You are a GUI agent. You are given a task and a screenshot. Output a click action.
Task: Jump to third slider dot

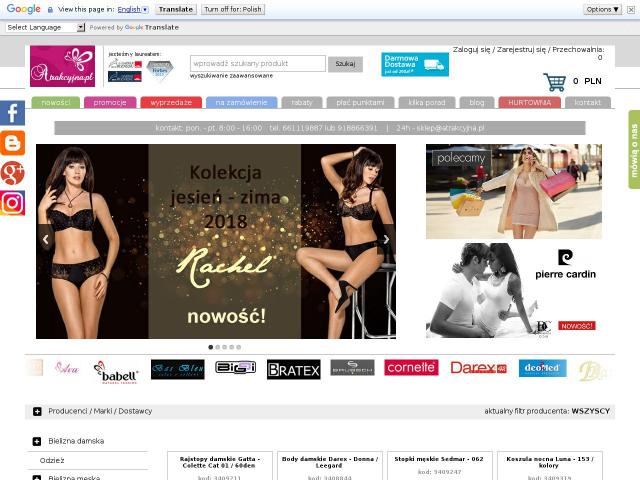(224, 347)
